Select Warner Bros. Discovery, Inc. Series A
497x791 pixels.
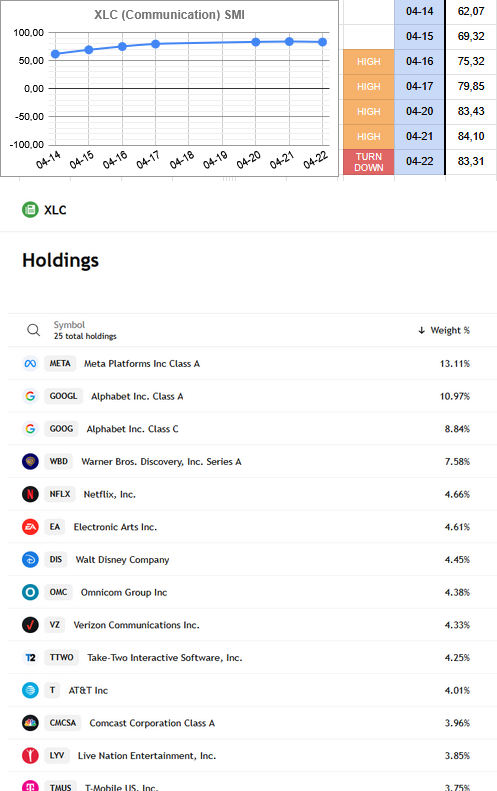tap(161, 462)
